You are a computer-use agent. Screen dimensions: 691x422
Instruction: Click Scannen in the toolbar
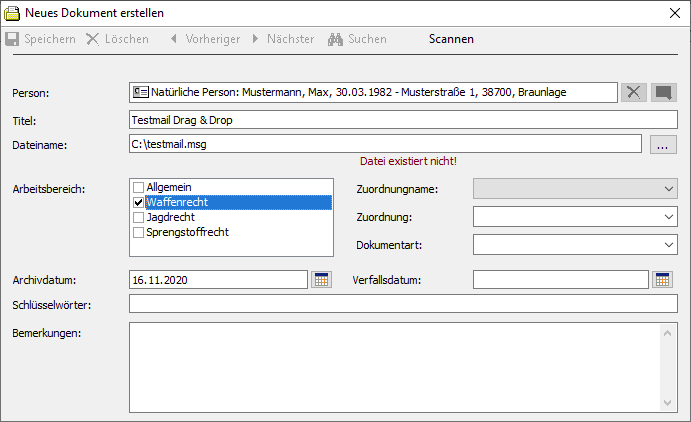coord(451,39)
